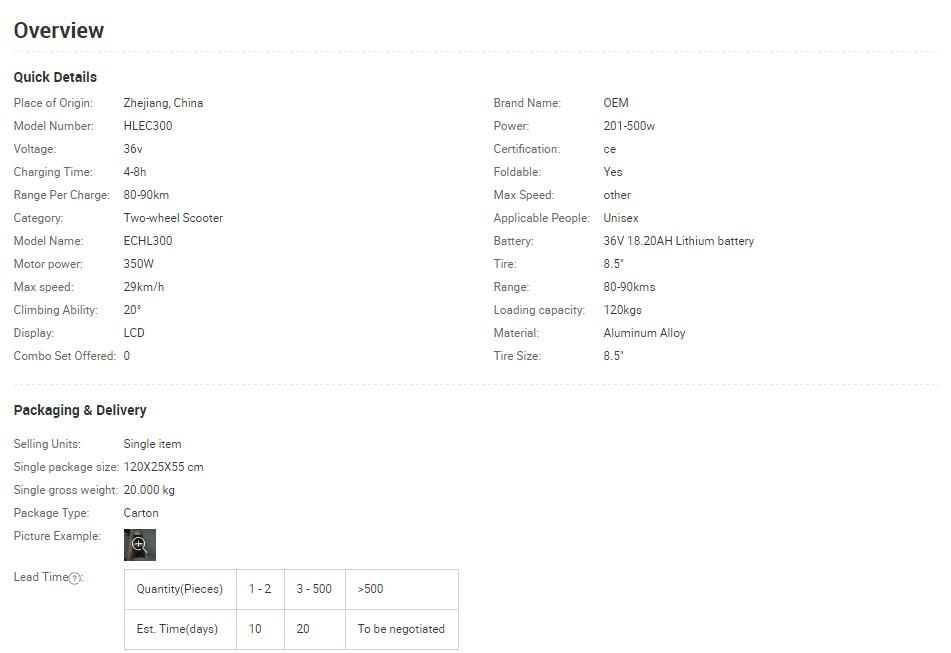Click the Lead Time help question-mark icon

pyautogui.click(x=75, y=578)
